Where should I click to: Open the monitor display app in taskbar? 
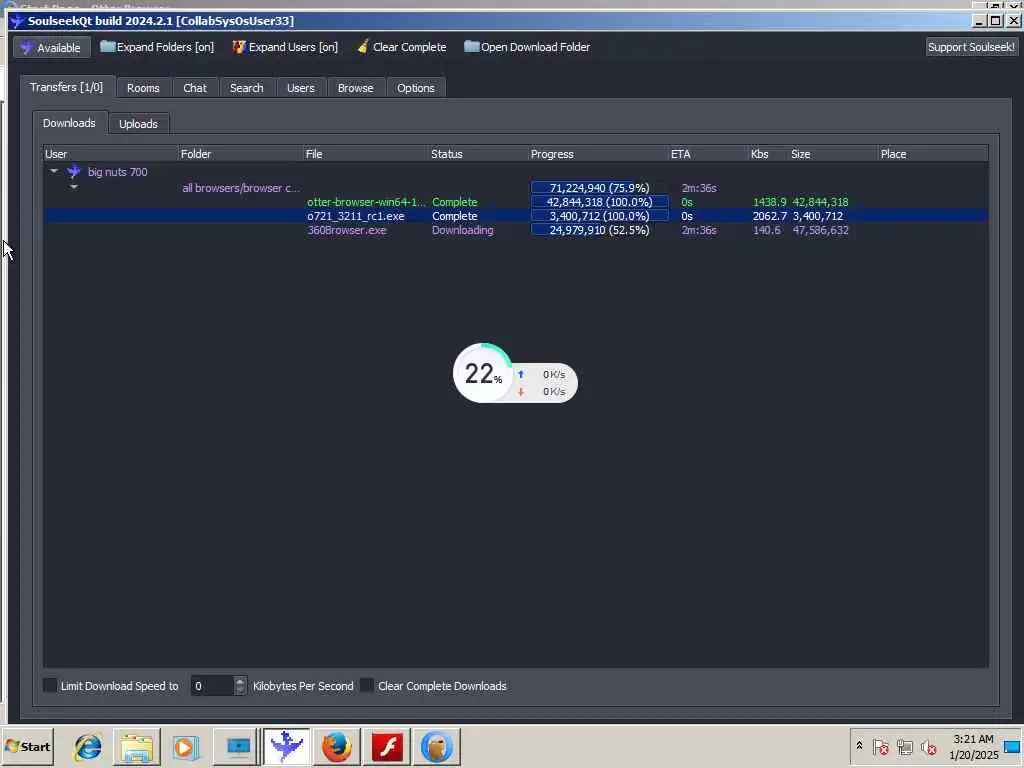click(x=238, y=746)
